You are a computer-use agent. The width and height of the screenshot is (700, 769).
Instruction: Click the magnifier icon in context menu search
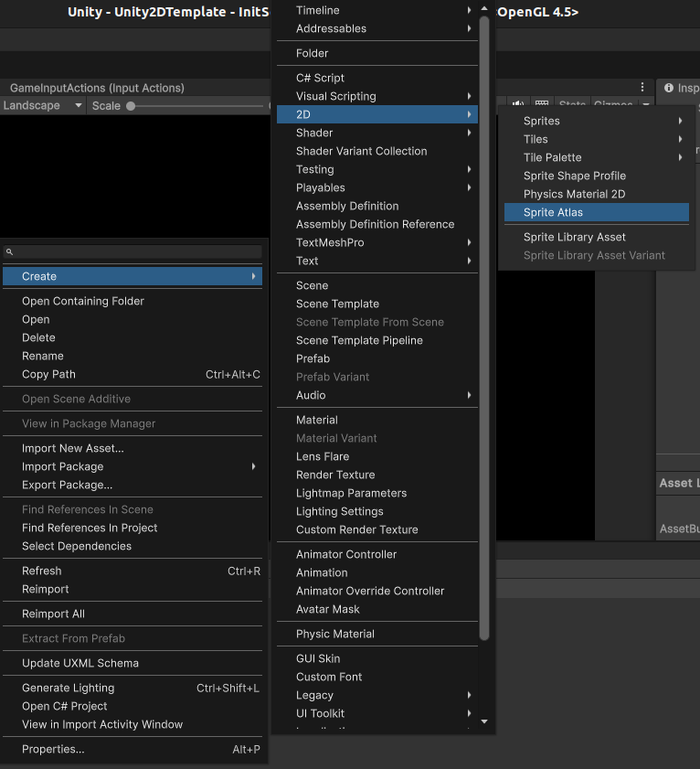point(9,252)
